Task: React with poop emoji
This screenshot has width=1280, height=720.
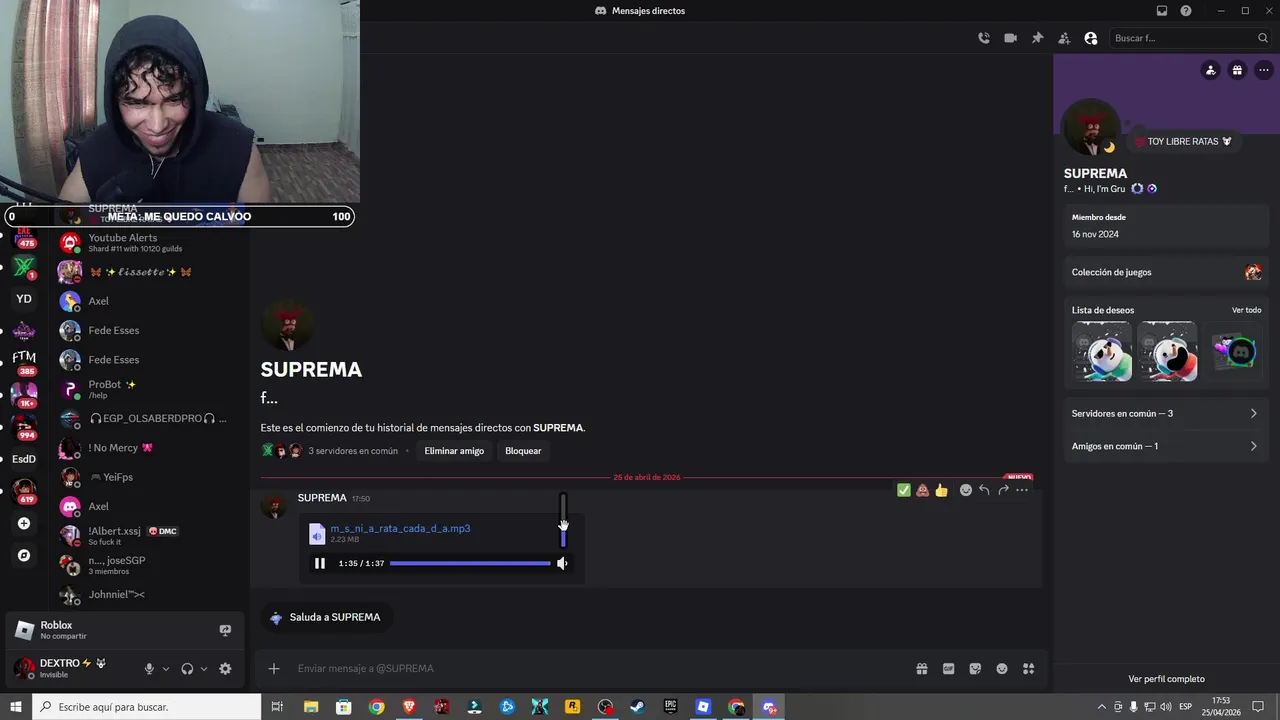Action: pos(923,490)
